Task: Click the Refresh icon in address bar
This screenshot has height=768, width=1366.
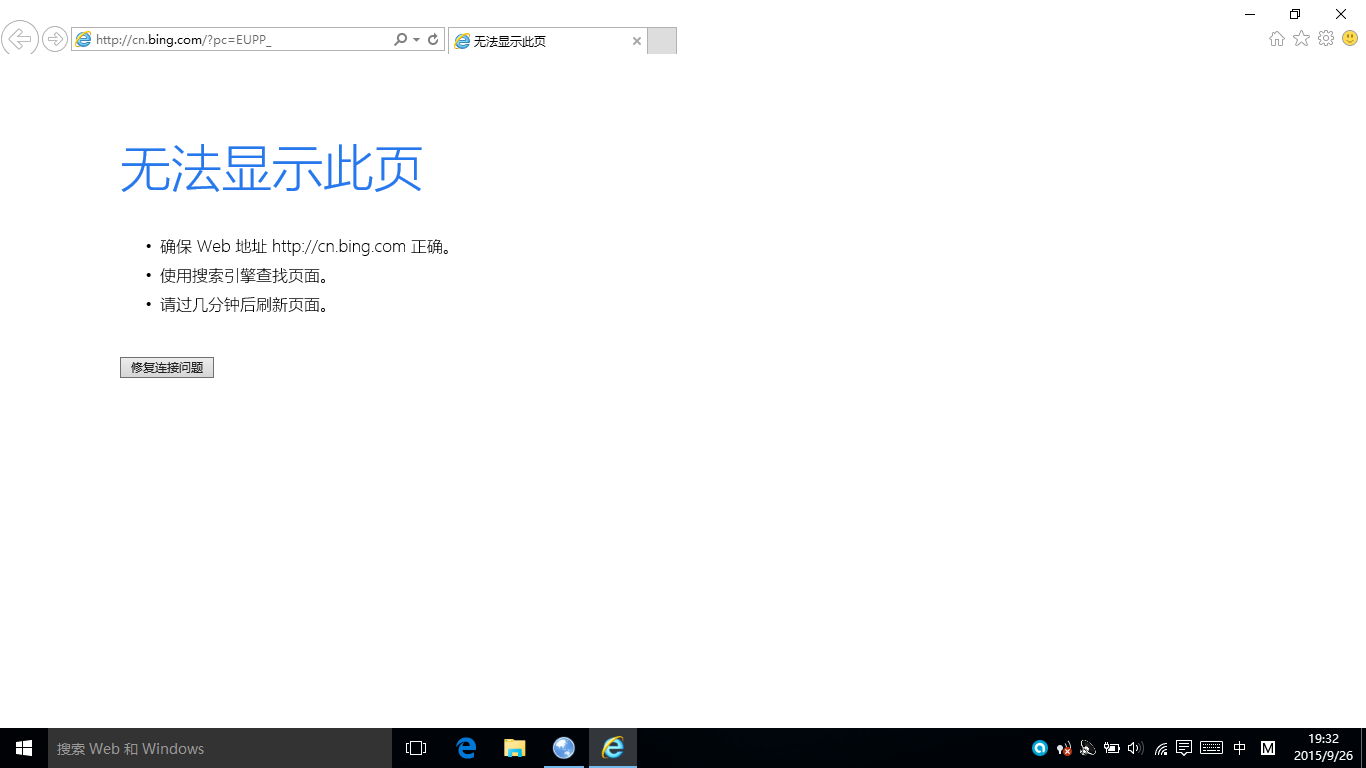Action: tap(433, 40)
